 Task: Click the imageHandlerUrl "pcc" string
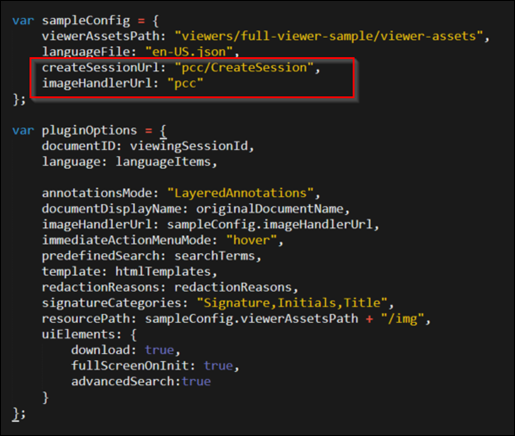point(185,83)
